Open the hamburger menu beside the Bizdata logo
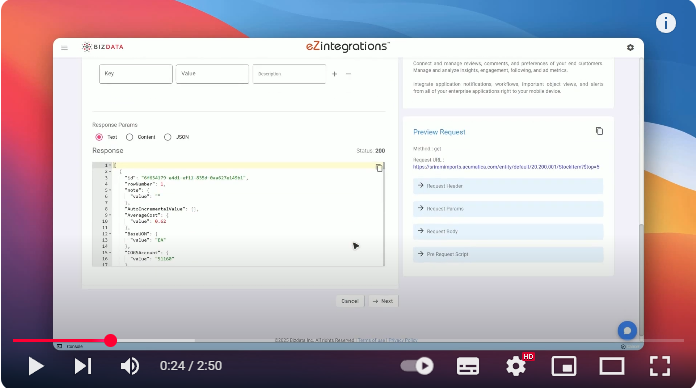 (64, 48)
